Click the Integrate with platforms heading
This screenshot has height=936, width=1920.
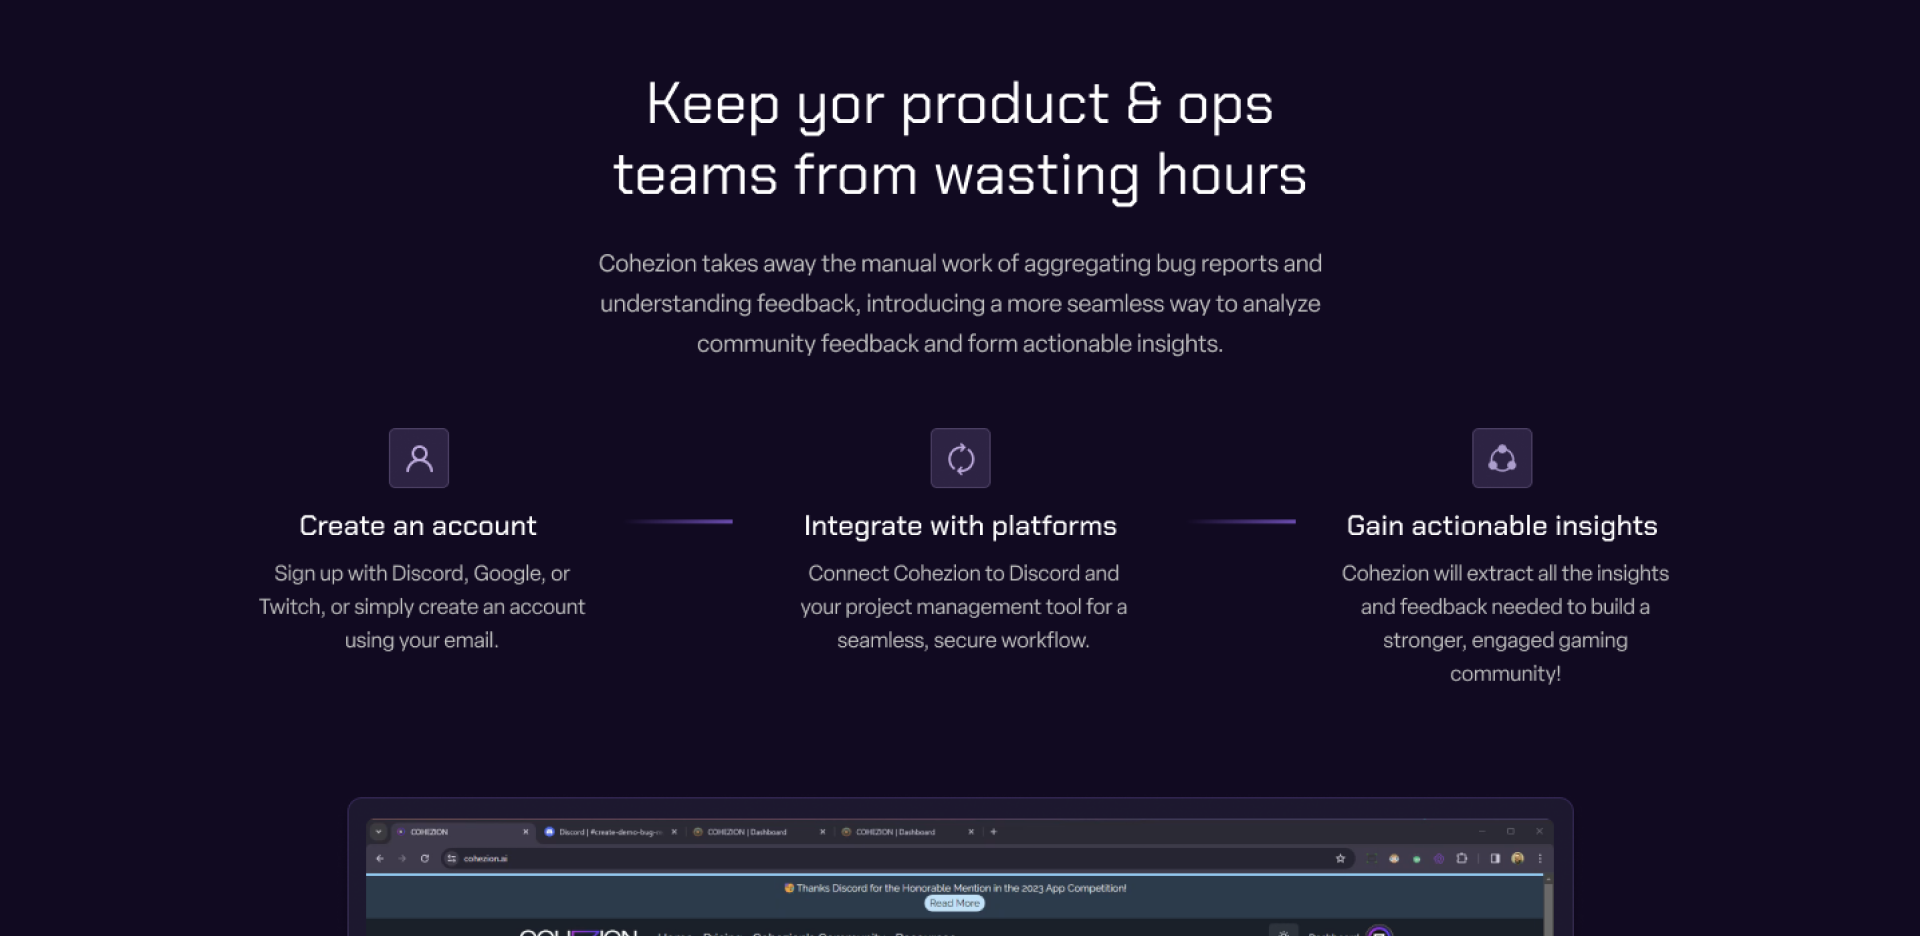coord(960,526)
